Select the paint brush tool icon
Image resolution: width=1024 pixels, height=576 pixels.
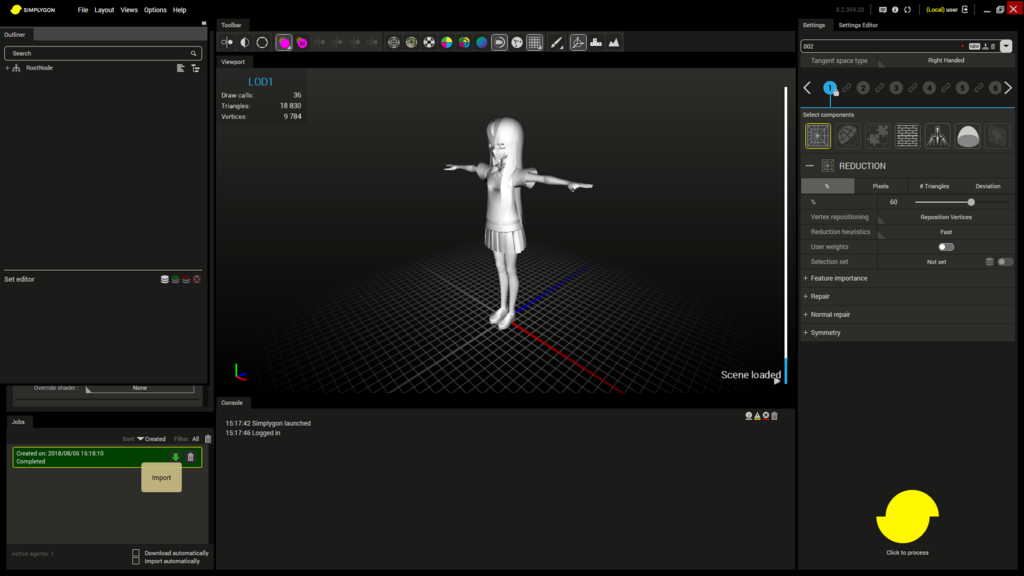pos(556,42)
